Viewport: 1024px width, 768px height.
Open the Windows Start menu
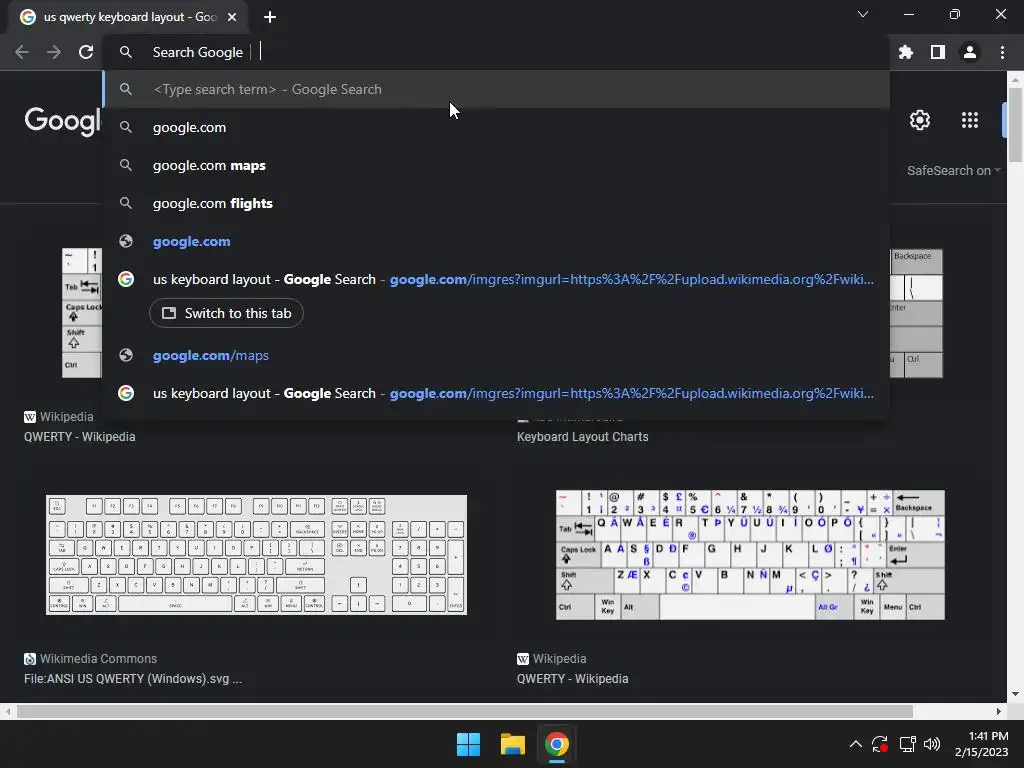coord(468,744)
